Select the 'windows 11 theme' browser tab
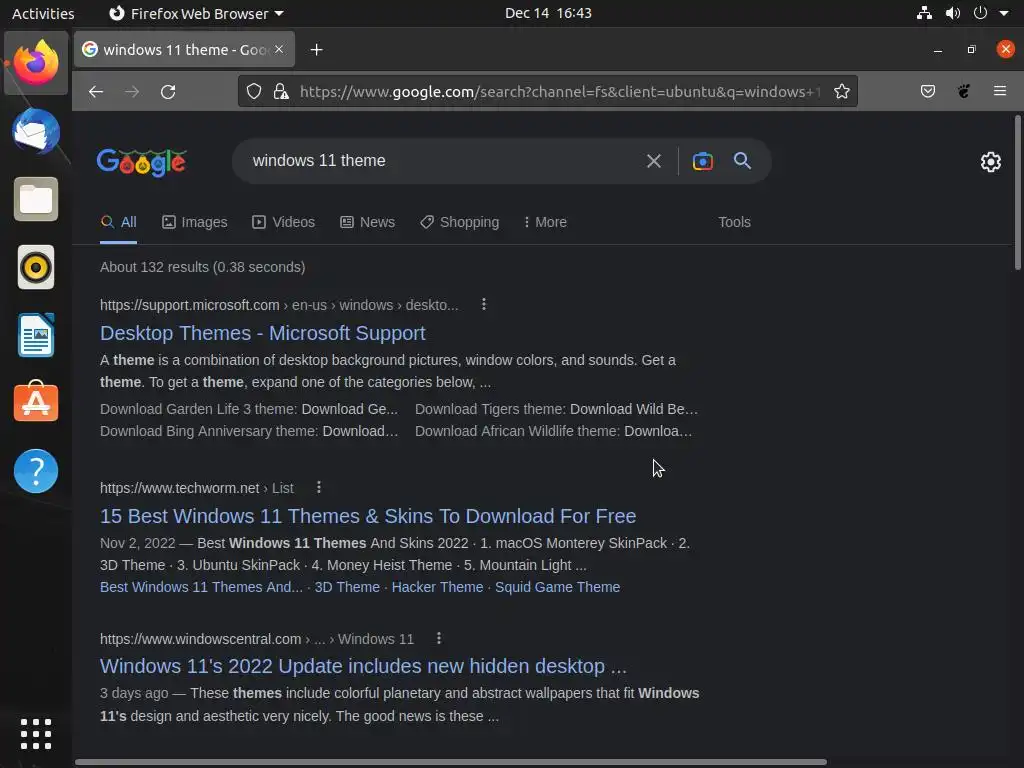Image resolution: width=1024 pixels, height=768 pixels. 184,50
